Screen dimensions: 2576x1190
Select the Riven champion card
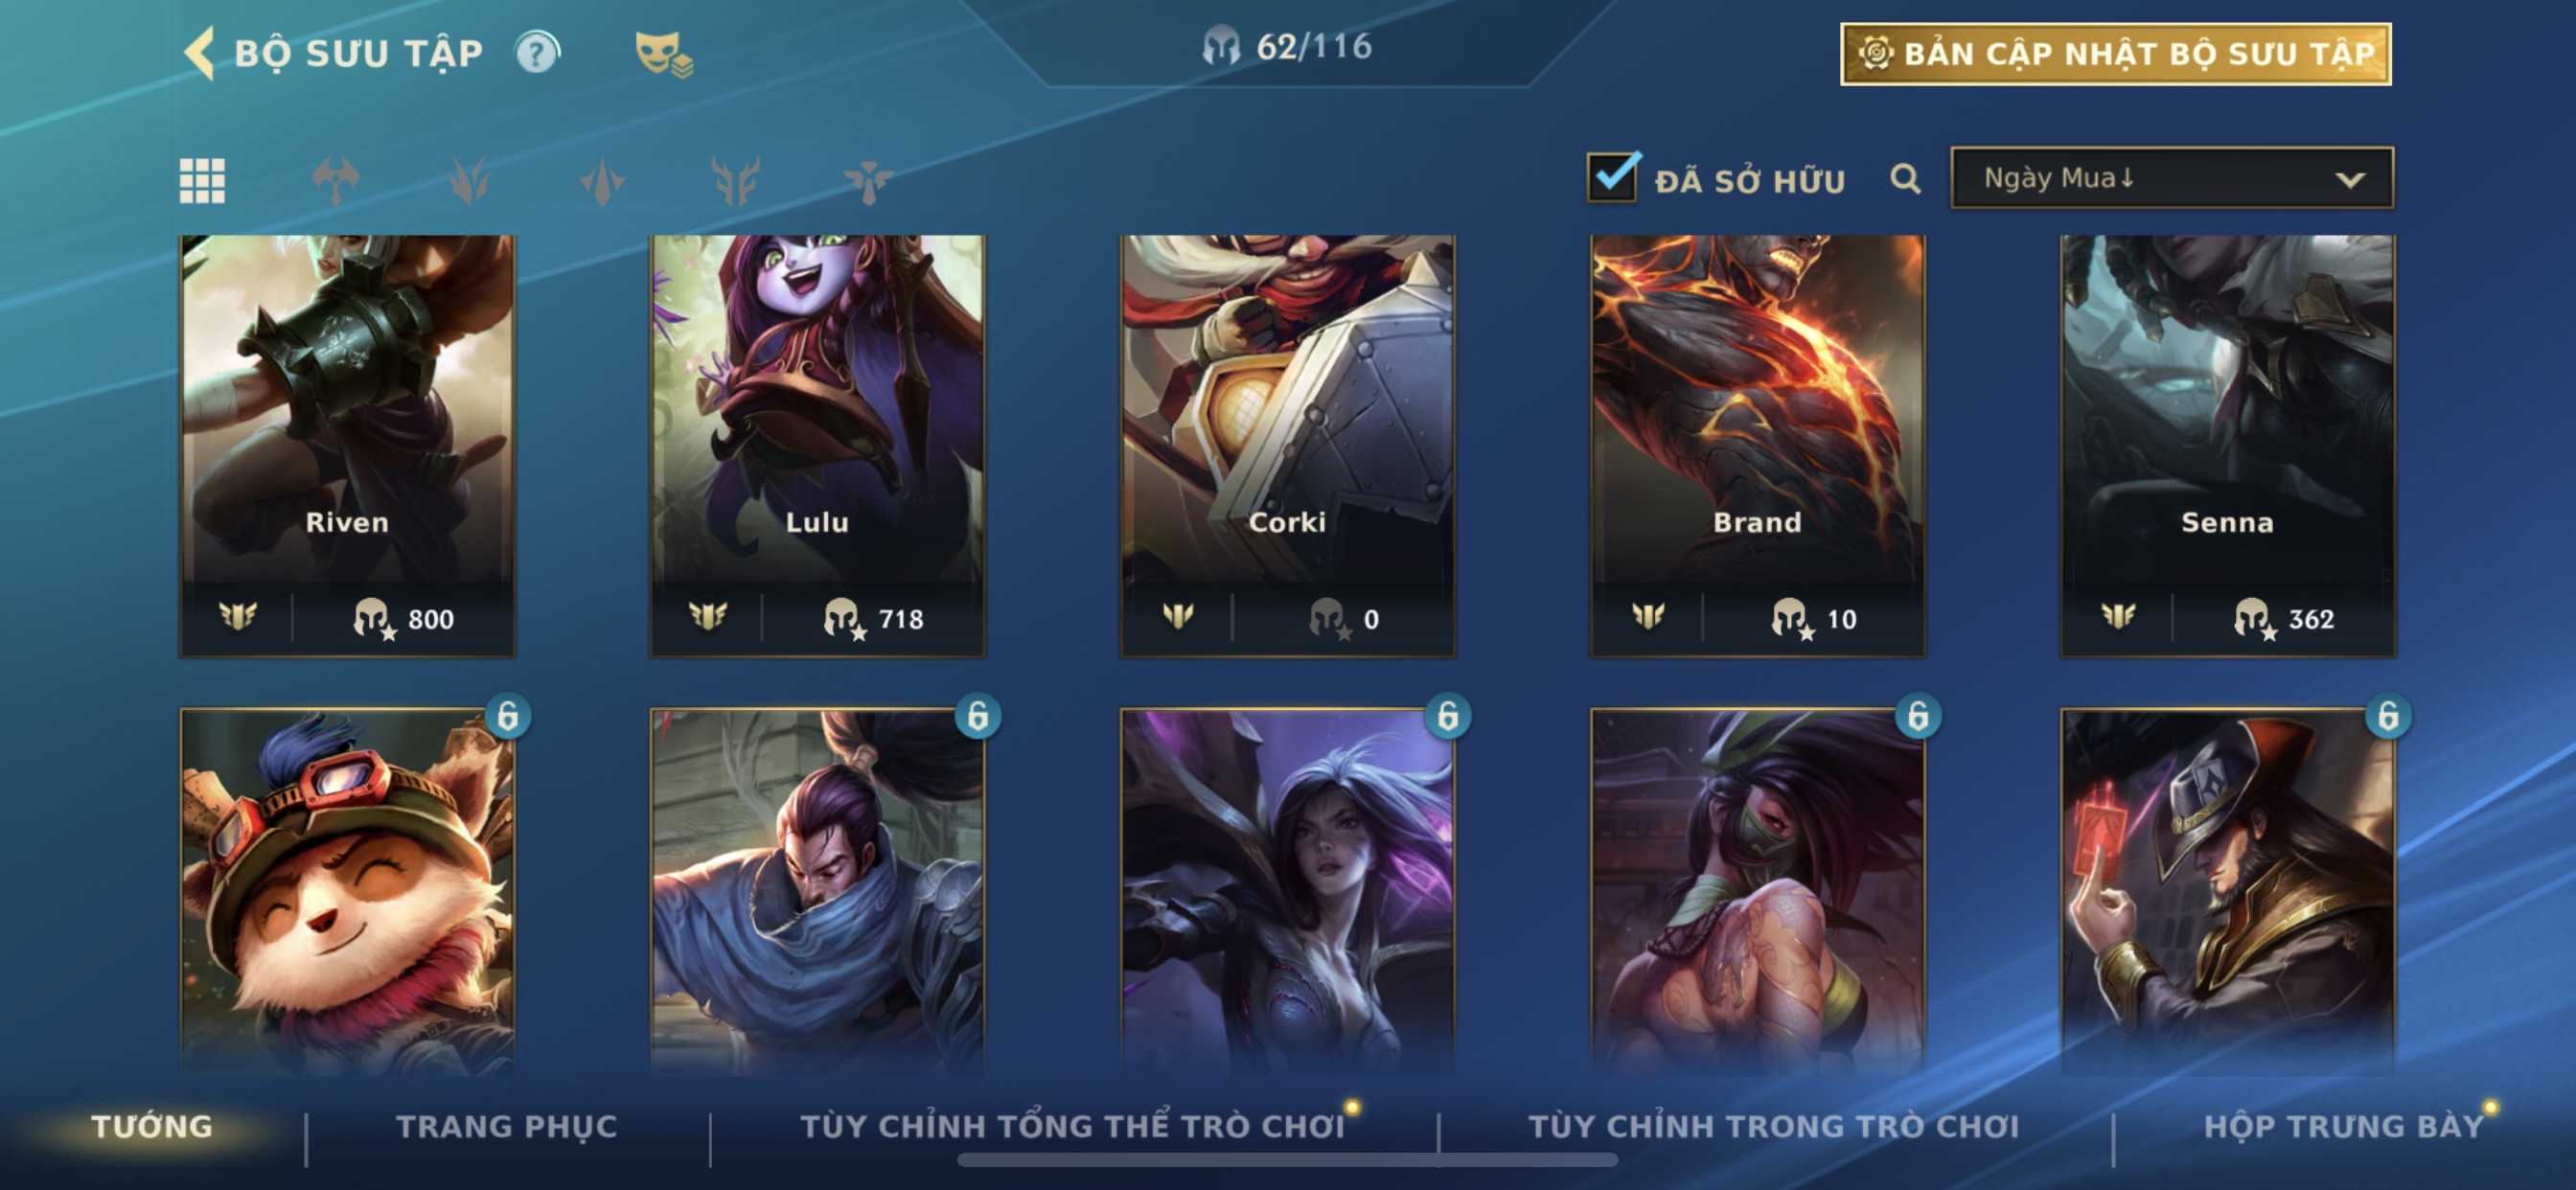tap(348, 446)
